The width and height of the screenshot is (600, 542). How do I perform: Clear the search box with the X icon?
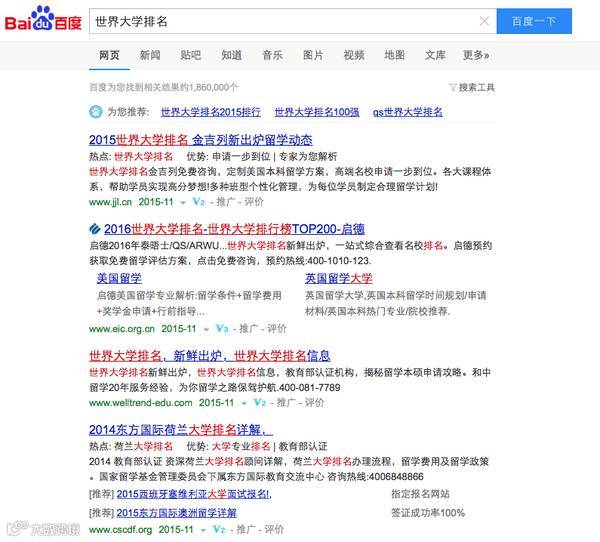[x=484, y=21]
